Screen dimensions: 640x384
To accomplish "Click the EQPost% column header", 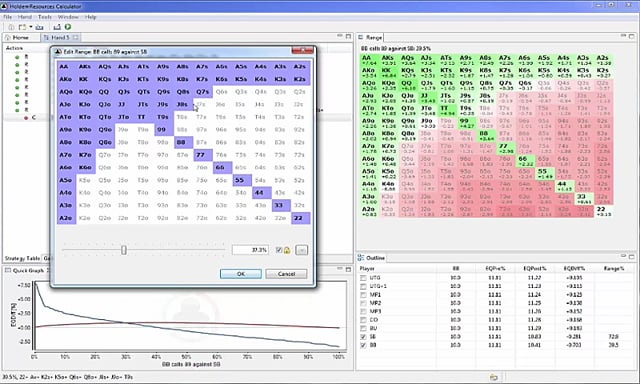I will [x=535, y=269].
